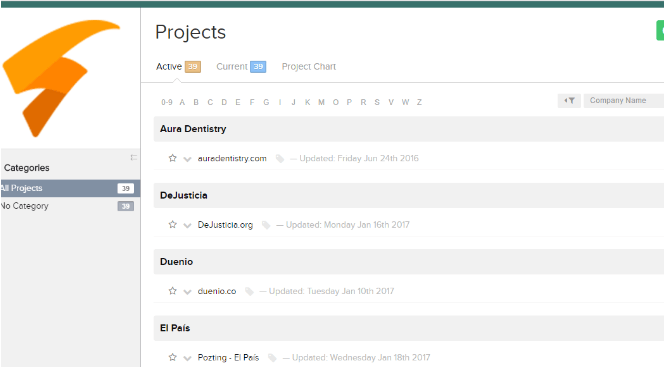Click Updated Wednesday Jan 18th 2017 text
The width and height of the screenshot is (665, 367).
point(361,358)
